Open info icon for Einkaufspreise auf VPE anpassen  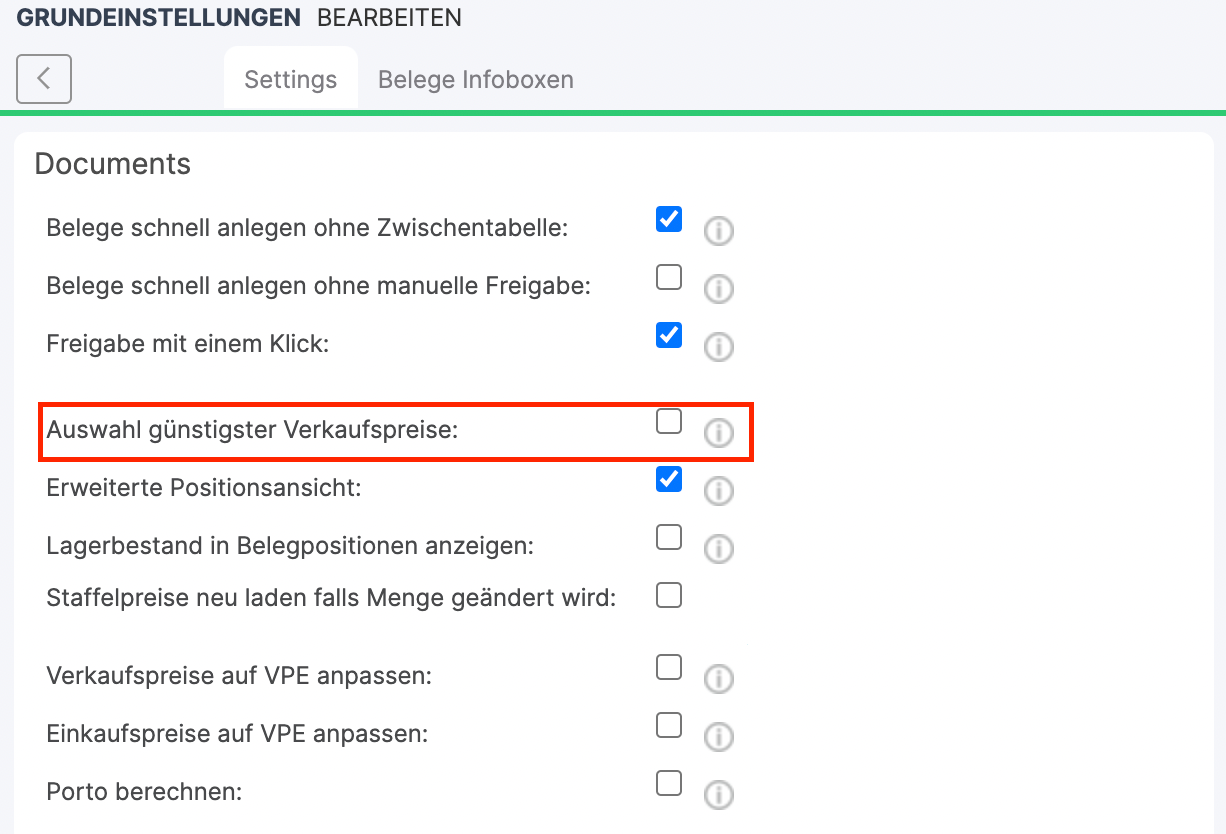click(718, 737)
